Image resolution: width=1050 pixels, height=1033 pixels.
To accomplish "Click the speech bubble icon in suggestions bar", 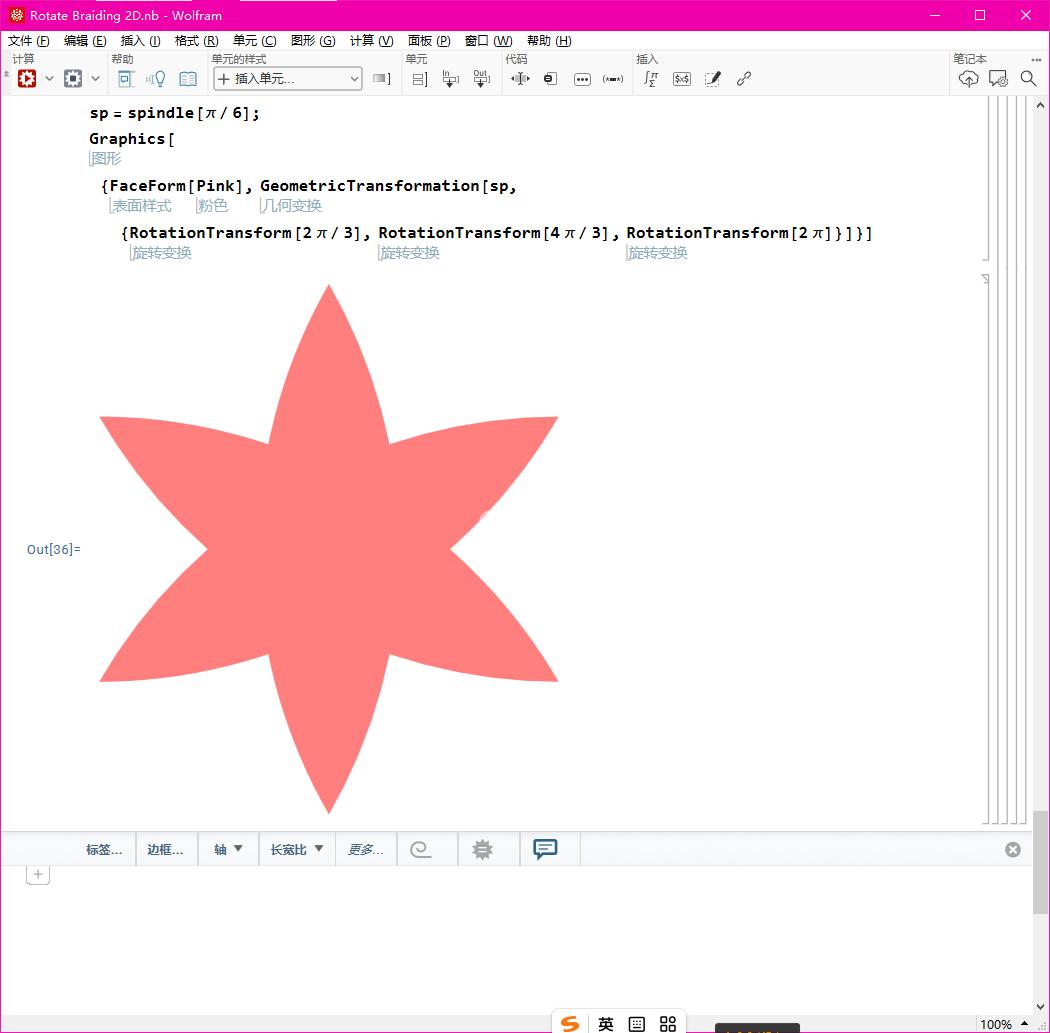I will coord(545,849).
